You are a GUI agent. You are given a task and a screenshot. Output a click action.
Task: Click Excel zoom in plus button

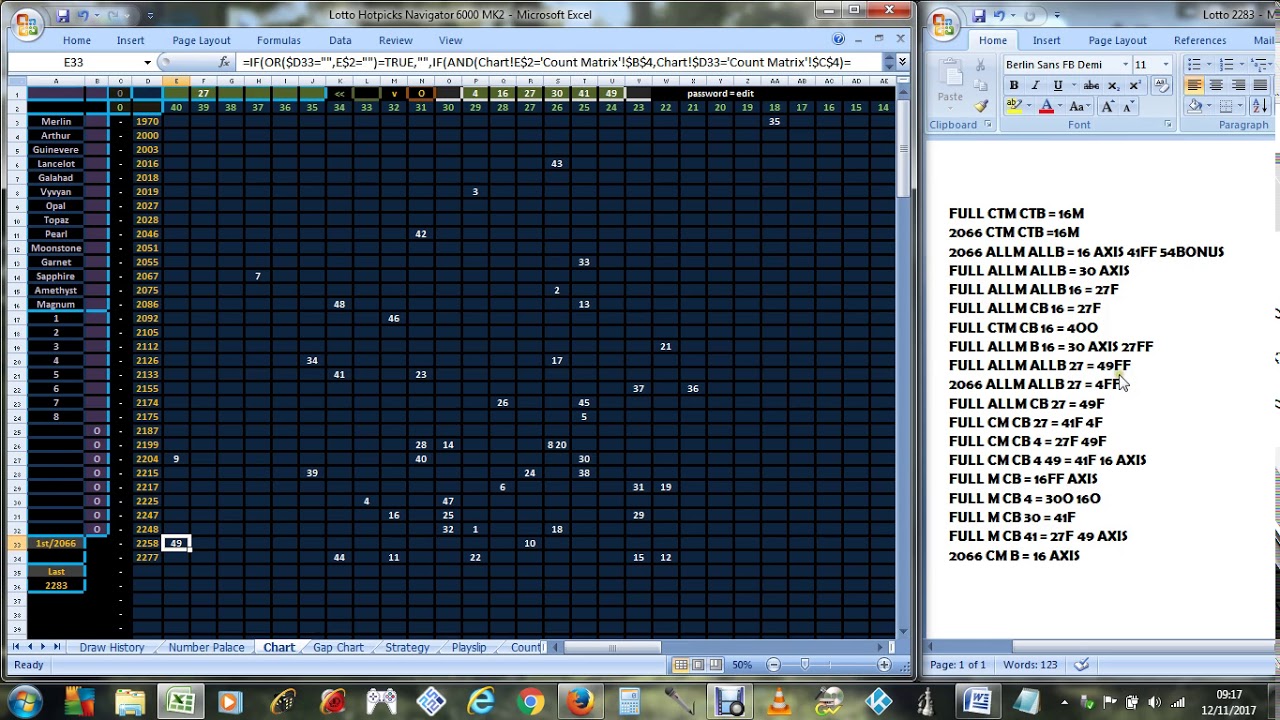(x=884, y=665)
